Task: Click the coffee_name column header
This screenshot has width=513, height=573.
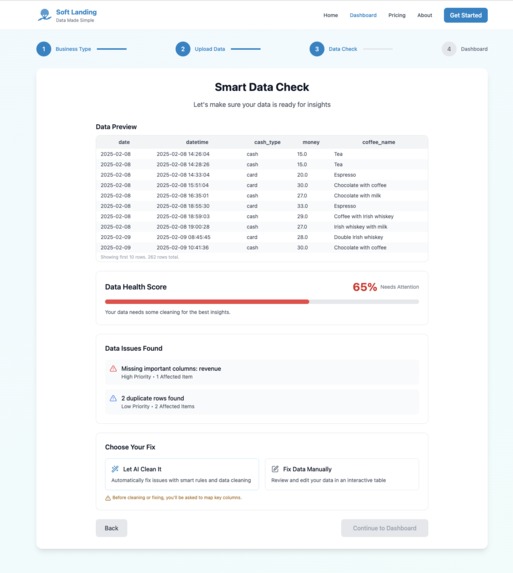Action: pyautogui.click(x=379, y=142)
